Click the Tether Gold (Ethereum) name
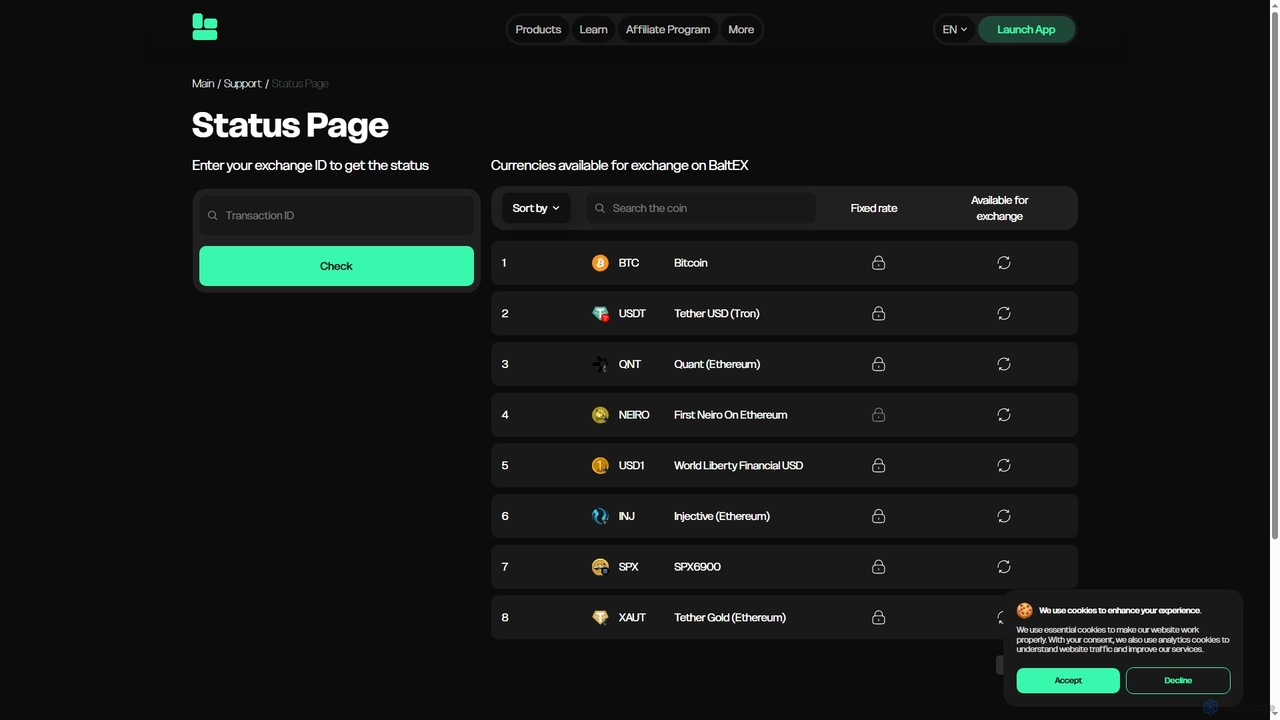Image resolution: width=1280 pixels, height=720 pixels. (730, 618)
